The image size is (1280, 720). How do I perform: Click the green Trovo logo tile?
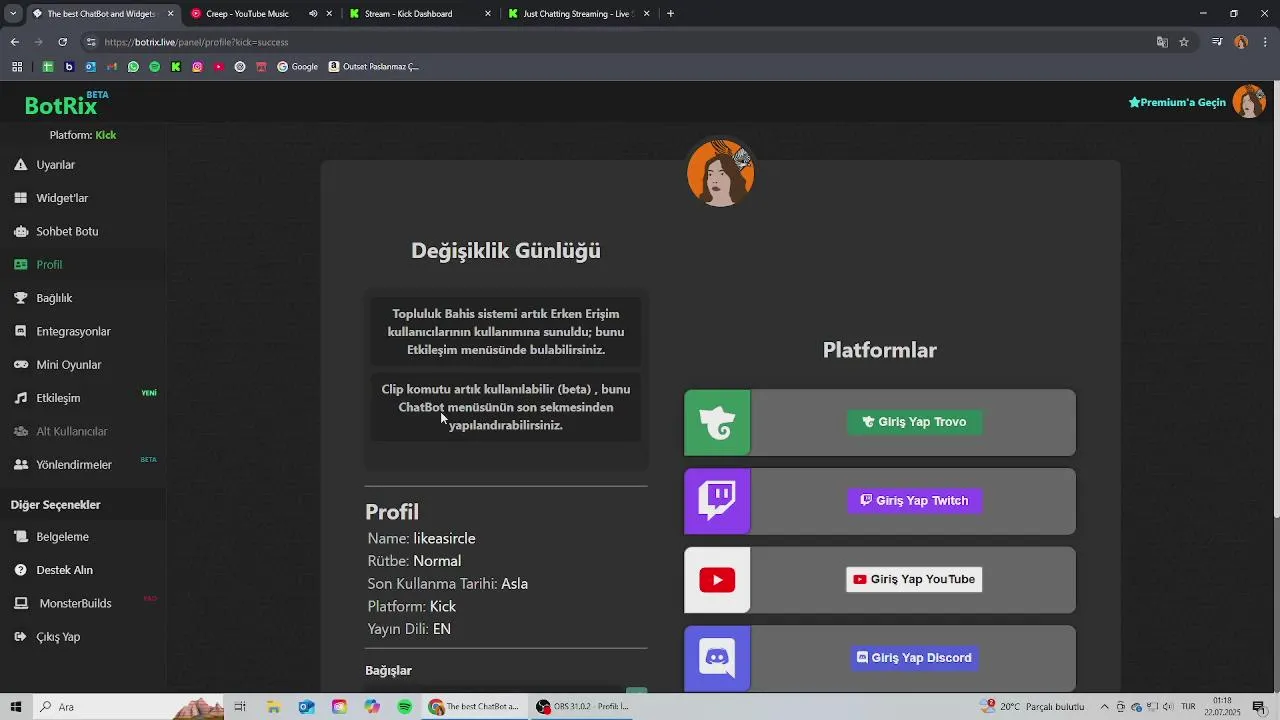click(717, 423)
